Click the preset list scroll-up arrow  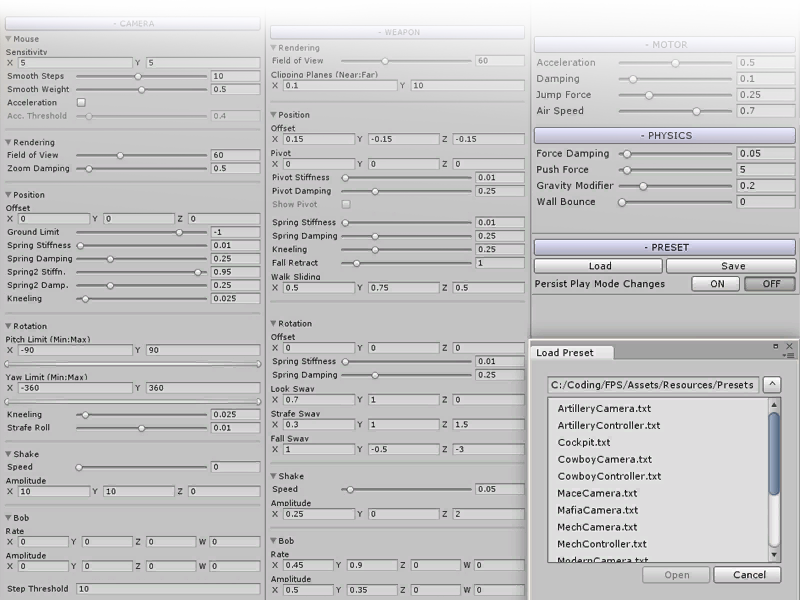click(774, 405)
